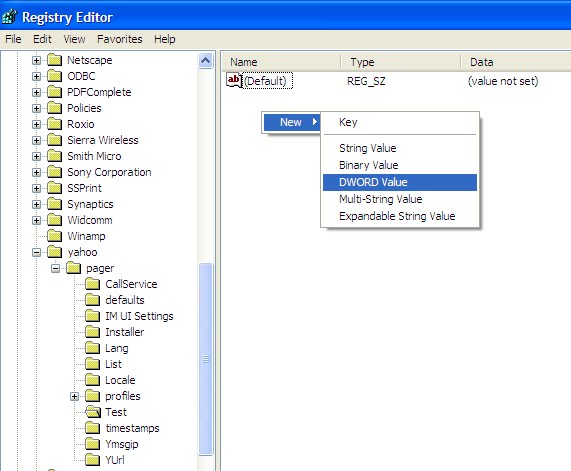Choose Expandable String Value in submenu
The height and width of the screenshot is (471, 571).
tap(400, 216)
